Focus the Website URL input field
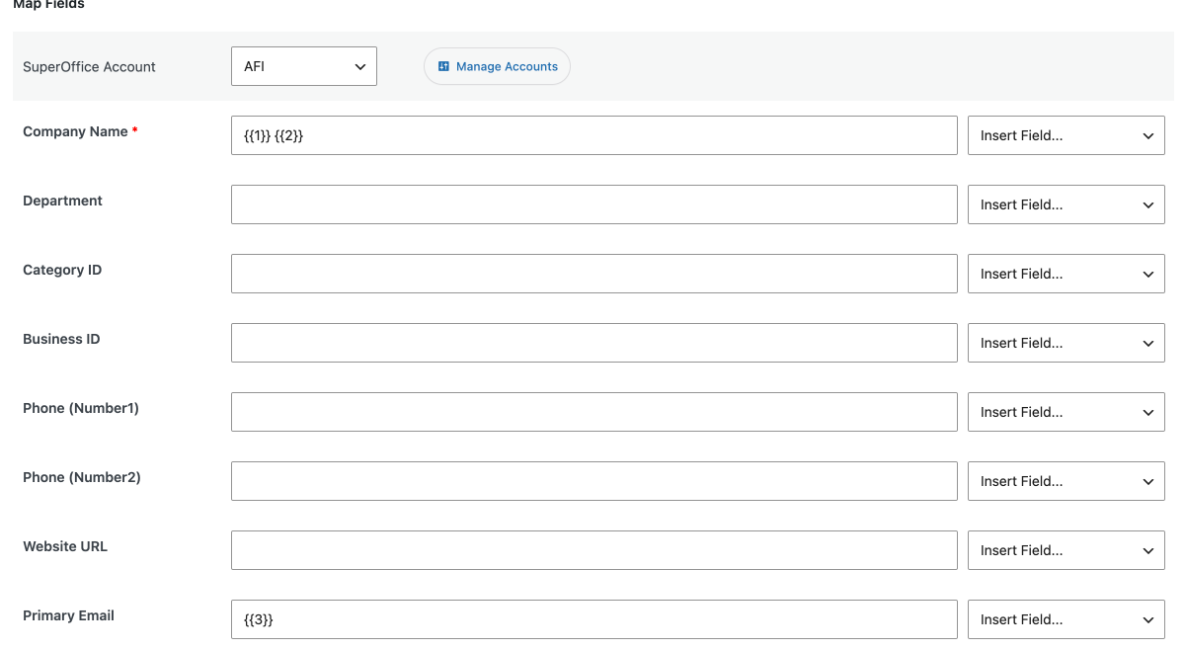 point(594,550)
